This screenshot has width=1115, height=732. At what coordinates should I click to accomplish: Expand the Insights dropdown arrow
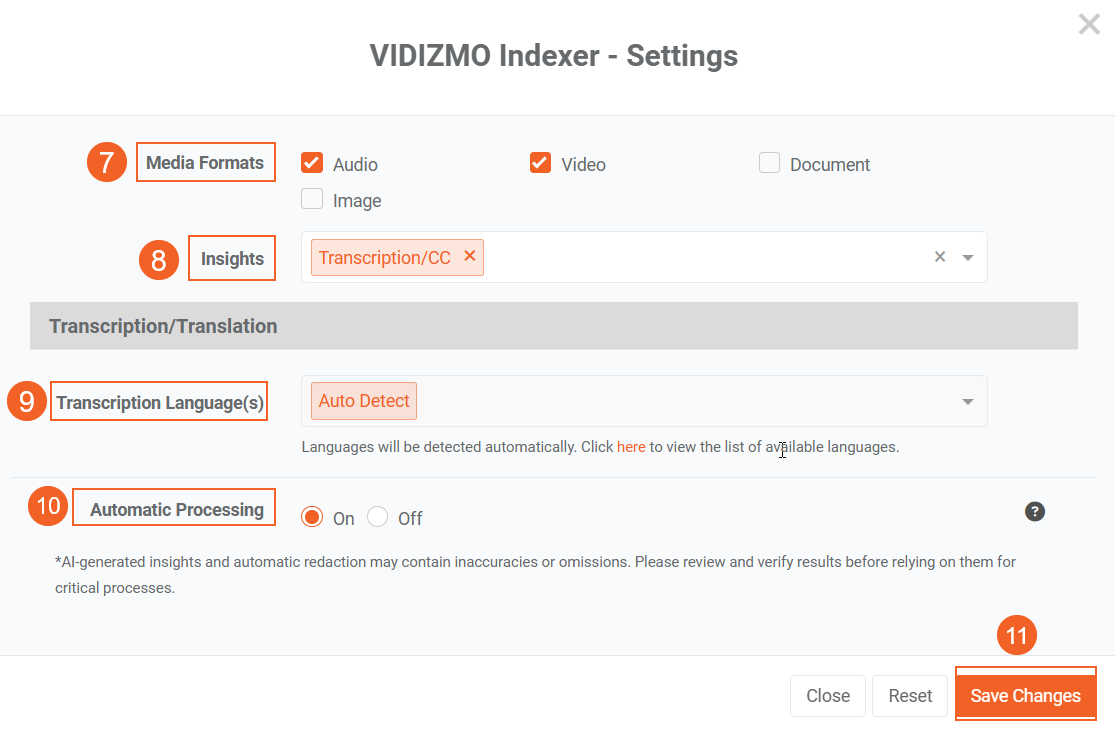click(x=968, y=258)
